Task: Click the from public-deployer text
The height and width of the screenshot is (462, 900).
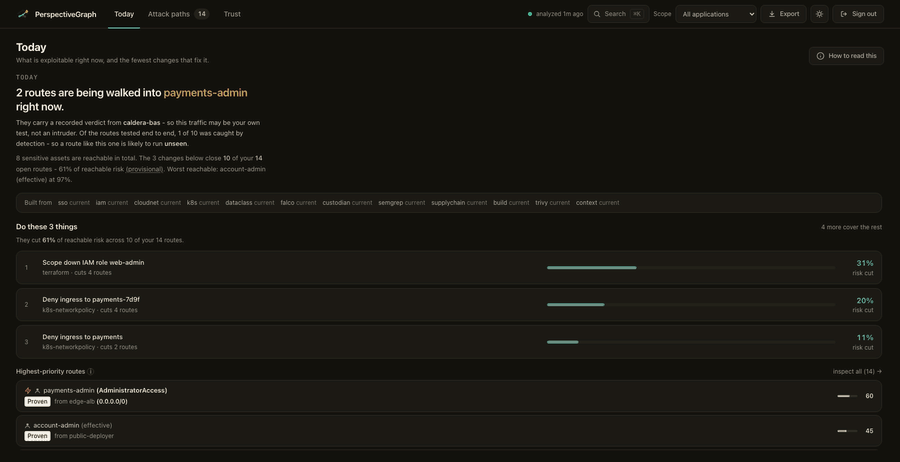Action: coord(84,436)
